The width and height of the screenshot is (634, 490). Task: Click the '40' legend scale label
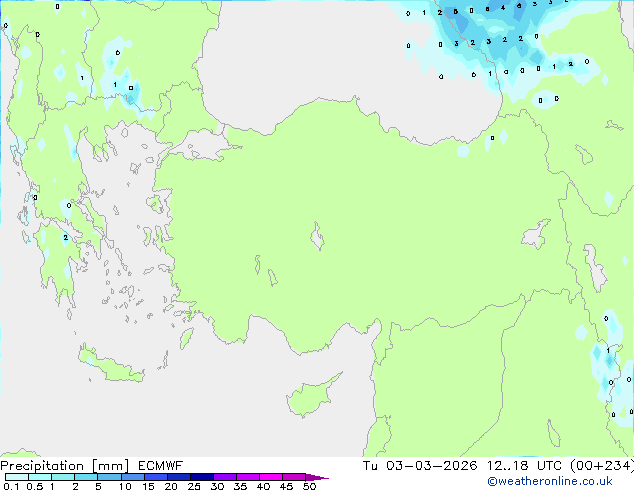tap(263, 486)
